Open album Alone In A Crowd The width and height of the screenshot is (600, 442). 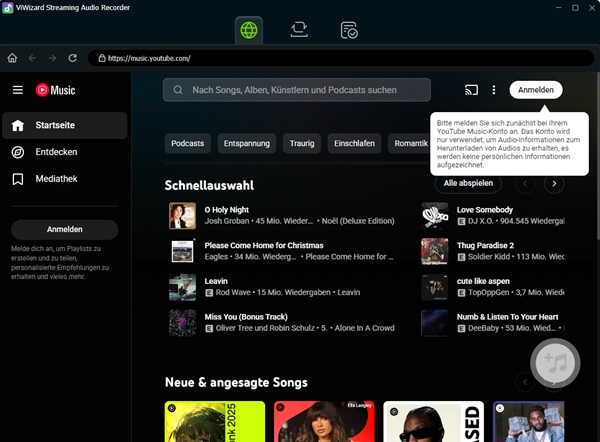[x=364, y=328]
